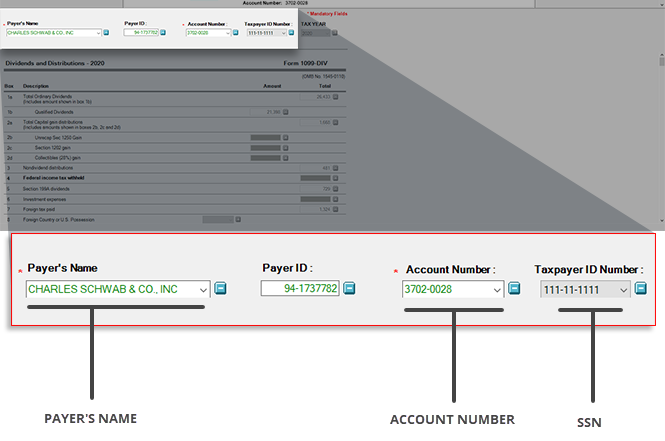Open the small header Account Number dropdown
Screen dimensions: 665x441
228,33
